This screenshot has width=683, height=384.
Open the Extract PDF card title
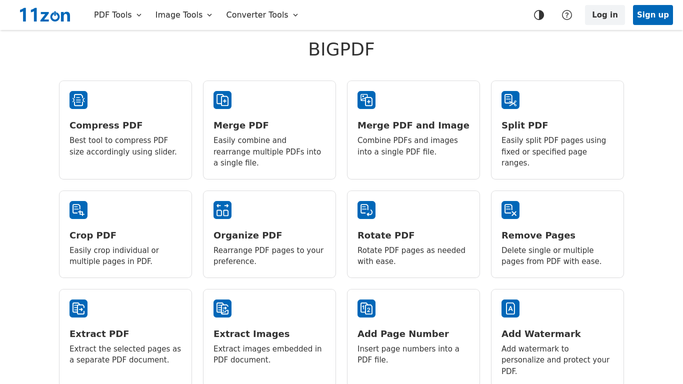click(99, 334)
